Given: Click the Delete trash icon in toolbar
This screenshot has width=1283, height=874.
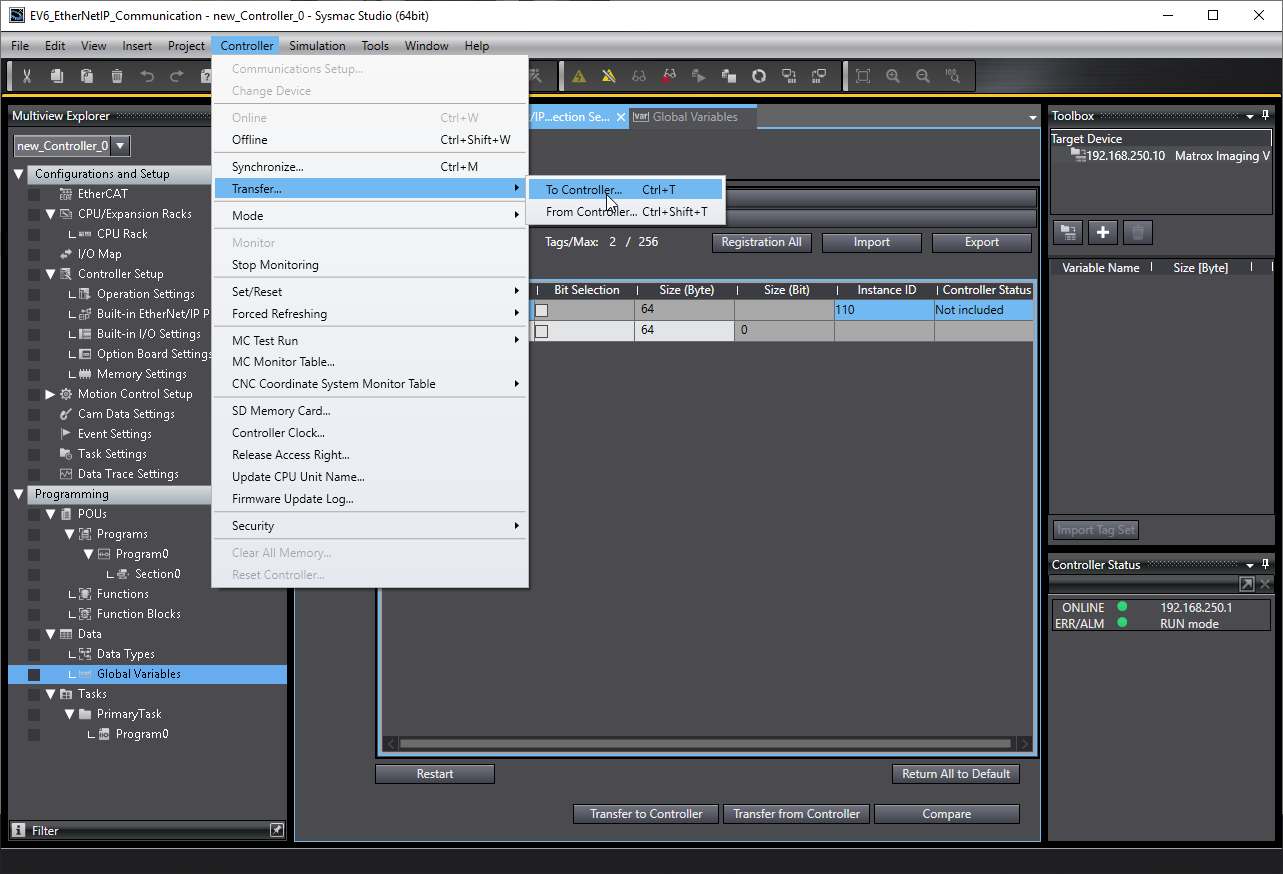Looking at the screenshot, I should [117, 76].
